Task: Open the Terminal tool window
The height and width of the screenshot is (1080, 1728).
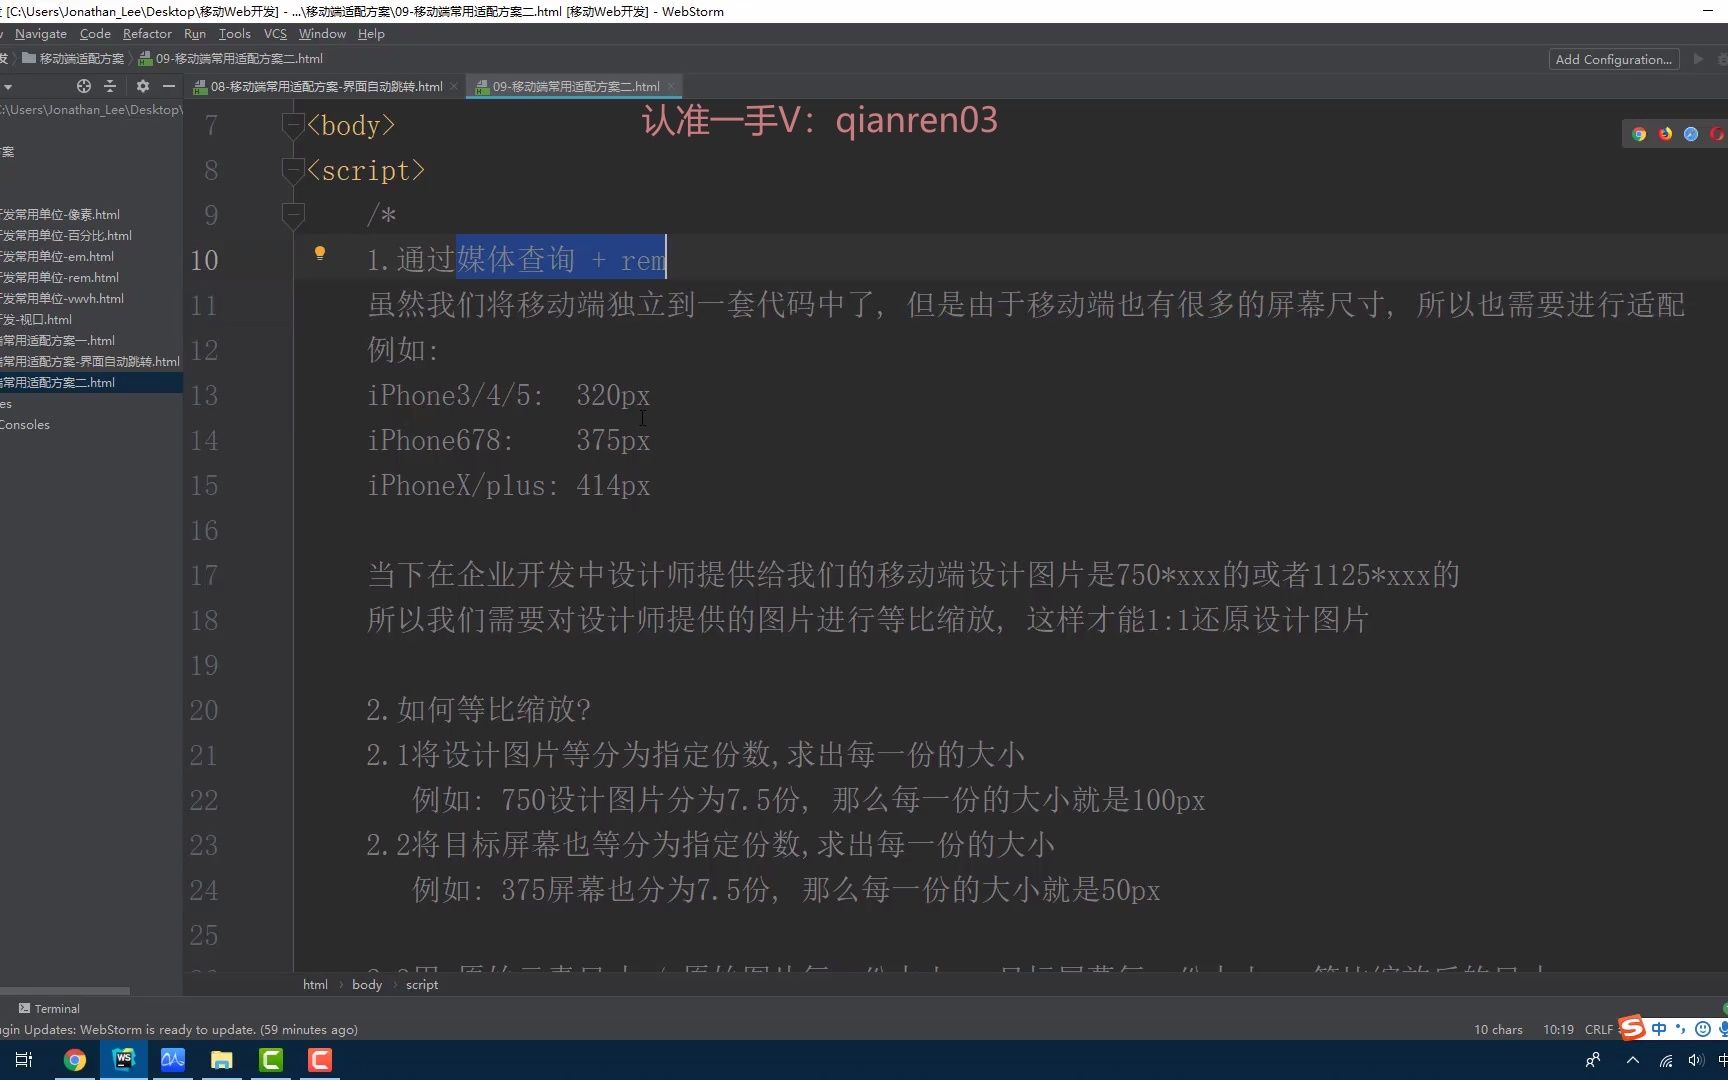Action: 49,1009
